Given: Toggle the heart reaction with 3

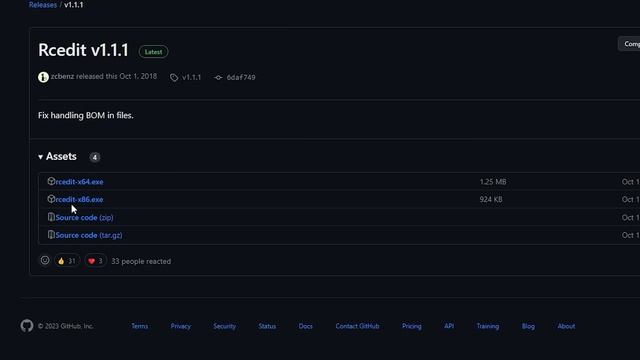Looking at the screenshot, I should coord(96,261).
